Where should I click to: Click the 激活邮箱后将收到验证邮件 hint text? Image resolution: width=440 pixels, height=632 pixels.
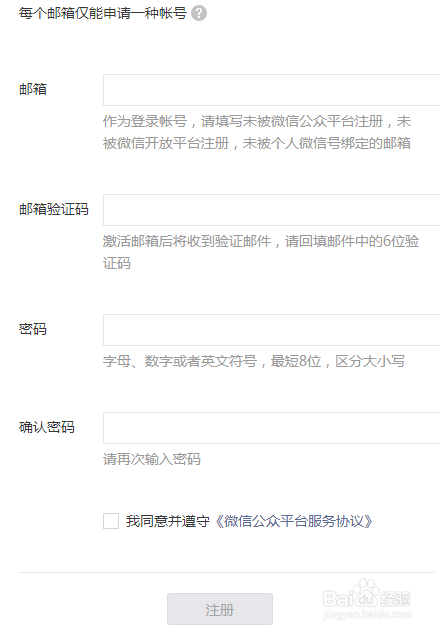pyautogui.click(x=261, y=252)
